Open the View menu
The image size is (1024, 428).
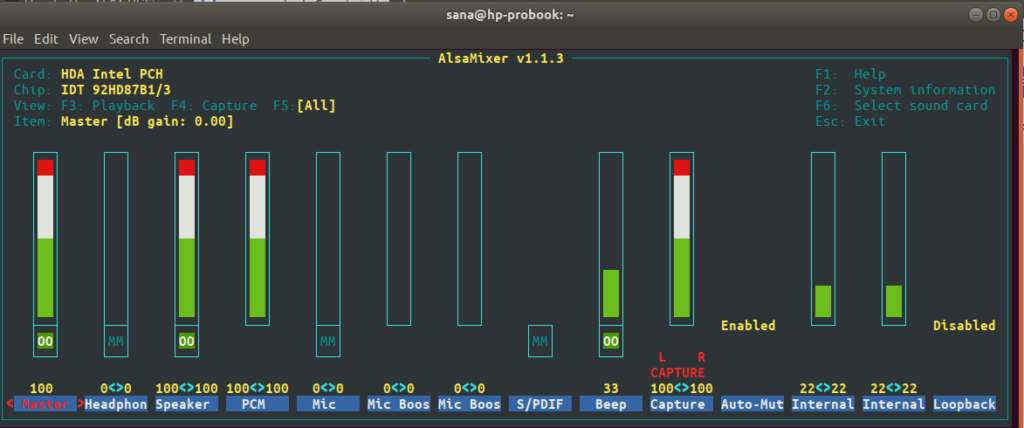[x=84, y=39]
